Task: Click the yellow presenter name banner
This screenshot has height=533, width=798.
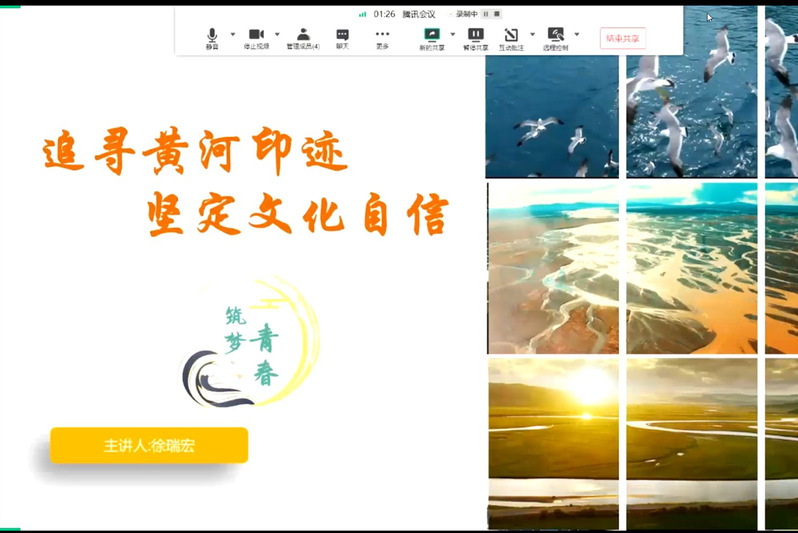Action: (x=149, y=445)
